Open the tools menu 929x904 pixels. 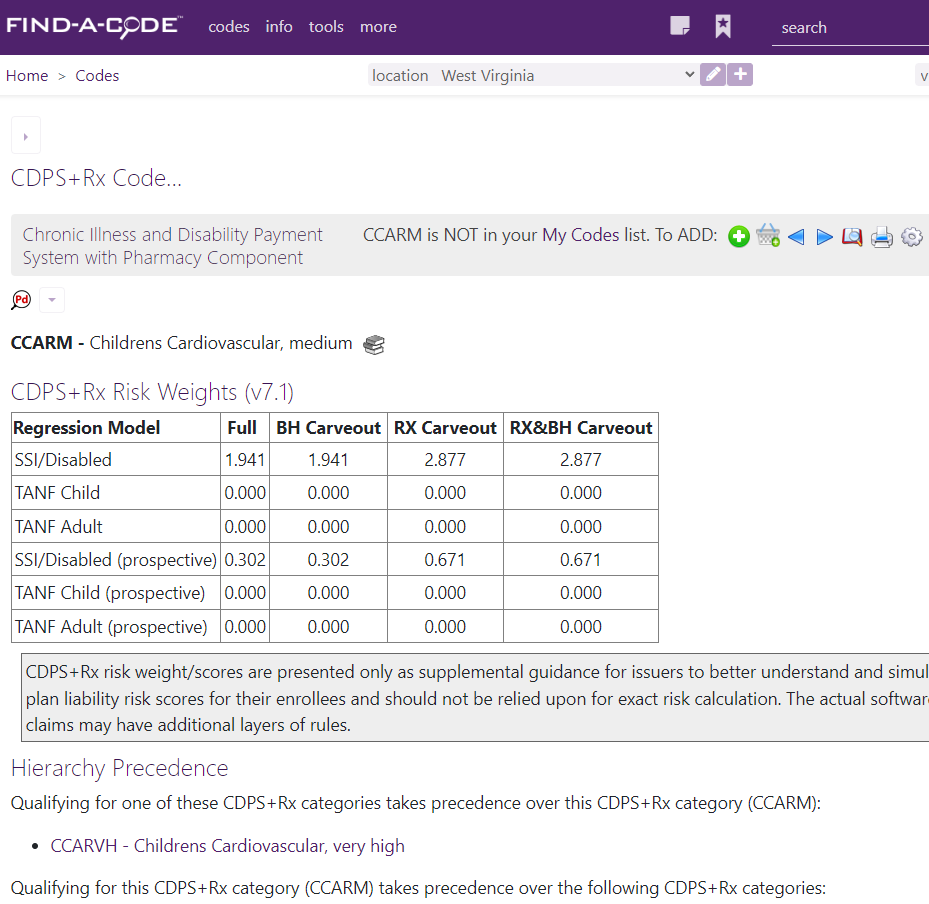coord(326,27)
